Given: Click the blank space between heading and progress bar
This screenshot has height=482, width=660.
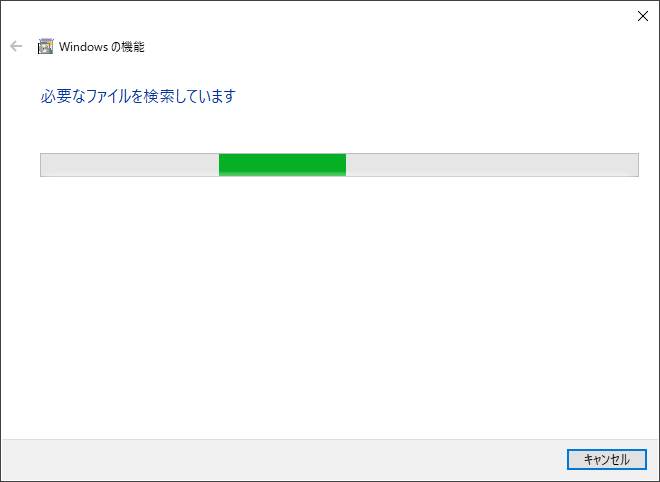Looking at the screenshot, I should tap(330, 129).
